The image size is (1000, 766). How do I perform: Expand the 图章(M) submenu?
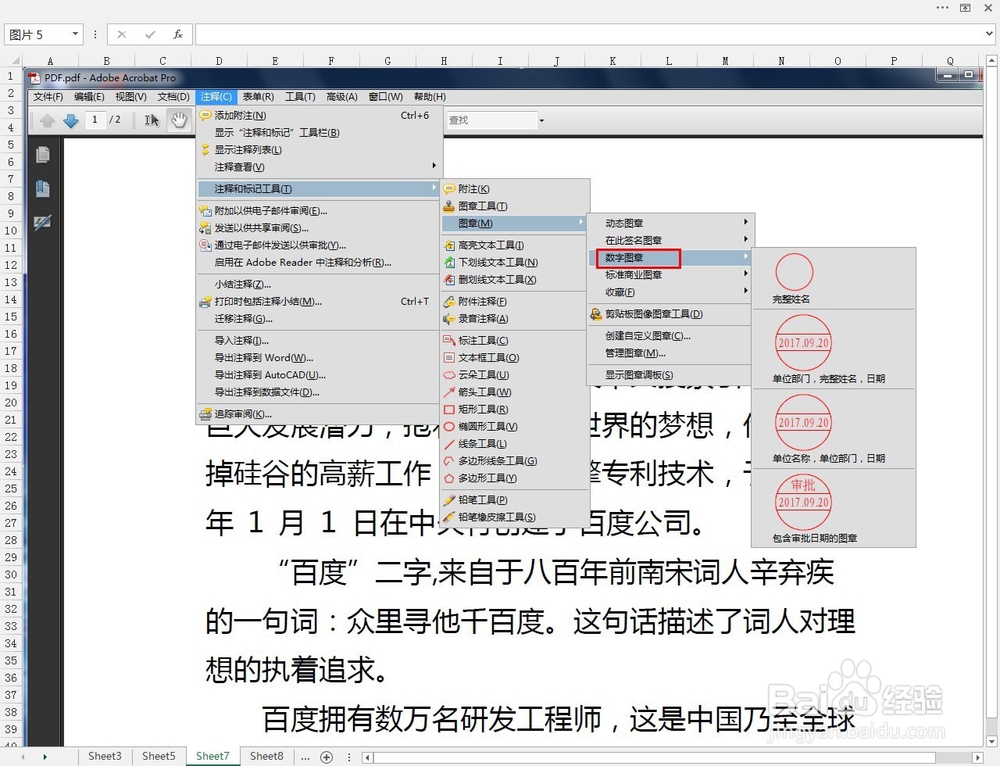(x=514, y=223)
